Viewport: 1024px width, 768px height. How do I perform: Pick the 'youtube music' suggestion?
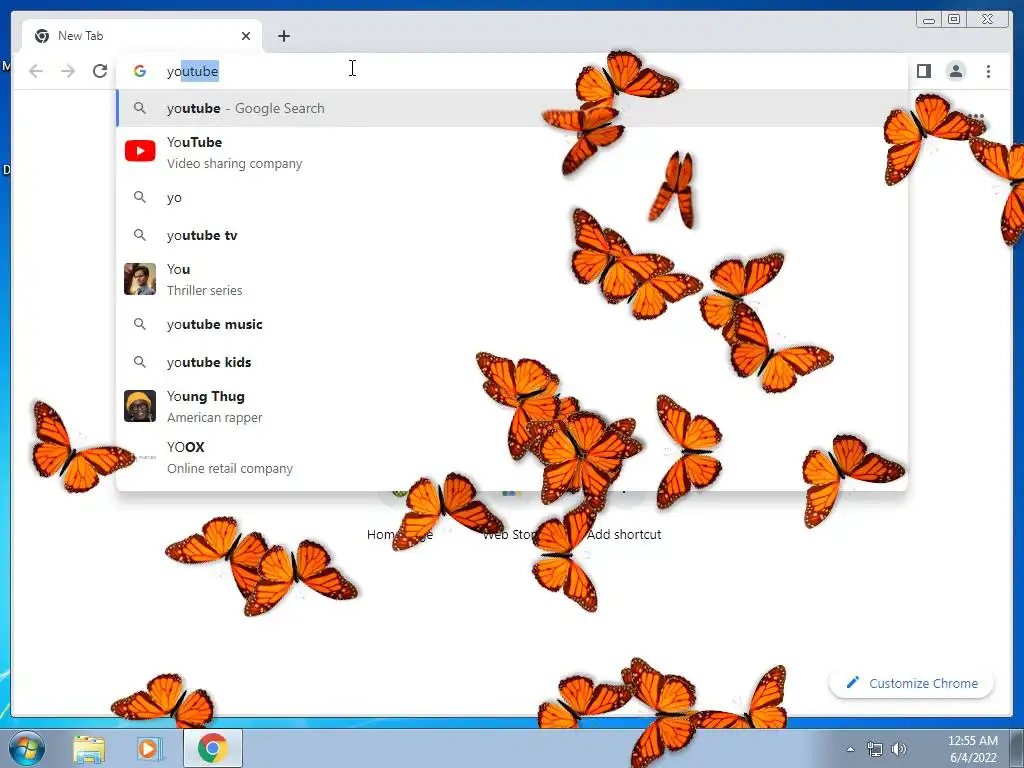tap(513, 324)
